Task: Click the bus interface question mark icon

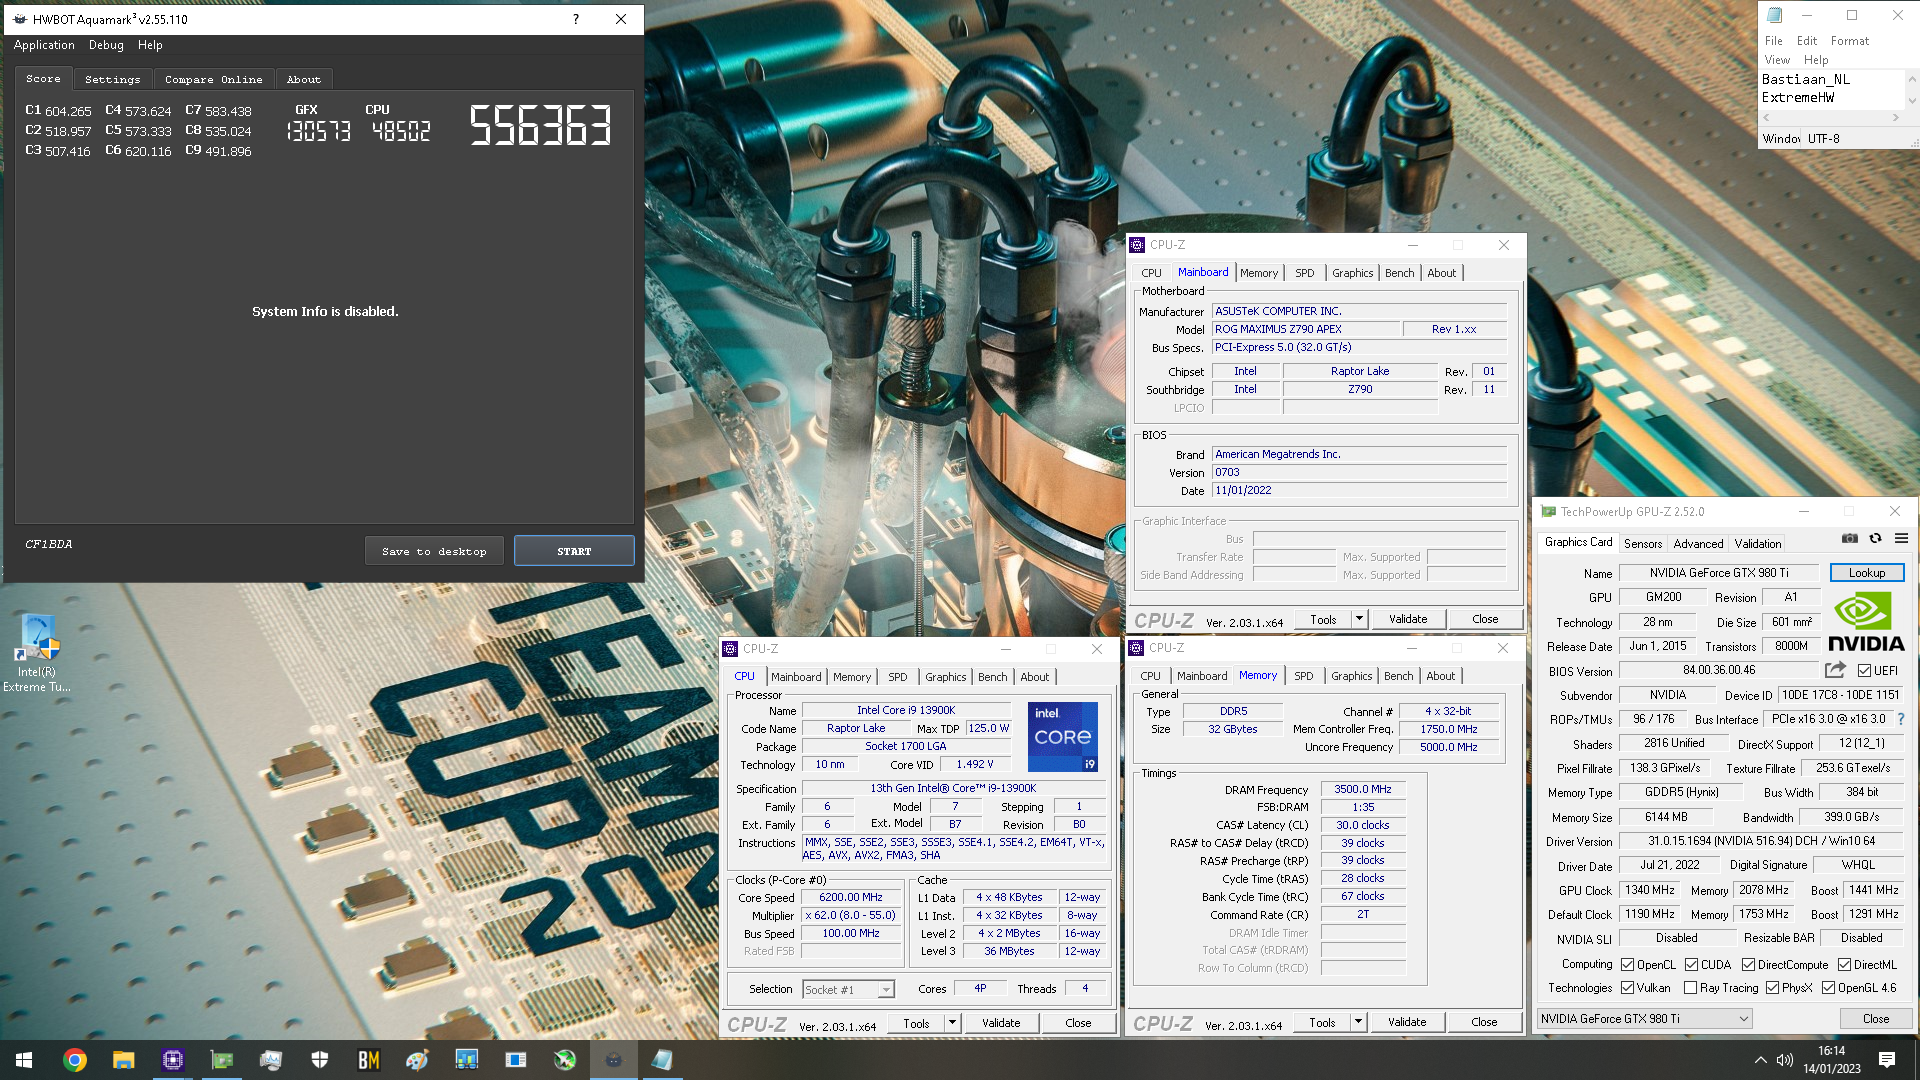Action: pos(1901,719)
